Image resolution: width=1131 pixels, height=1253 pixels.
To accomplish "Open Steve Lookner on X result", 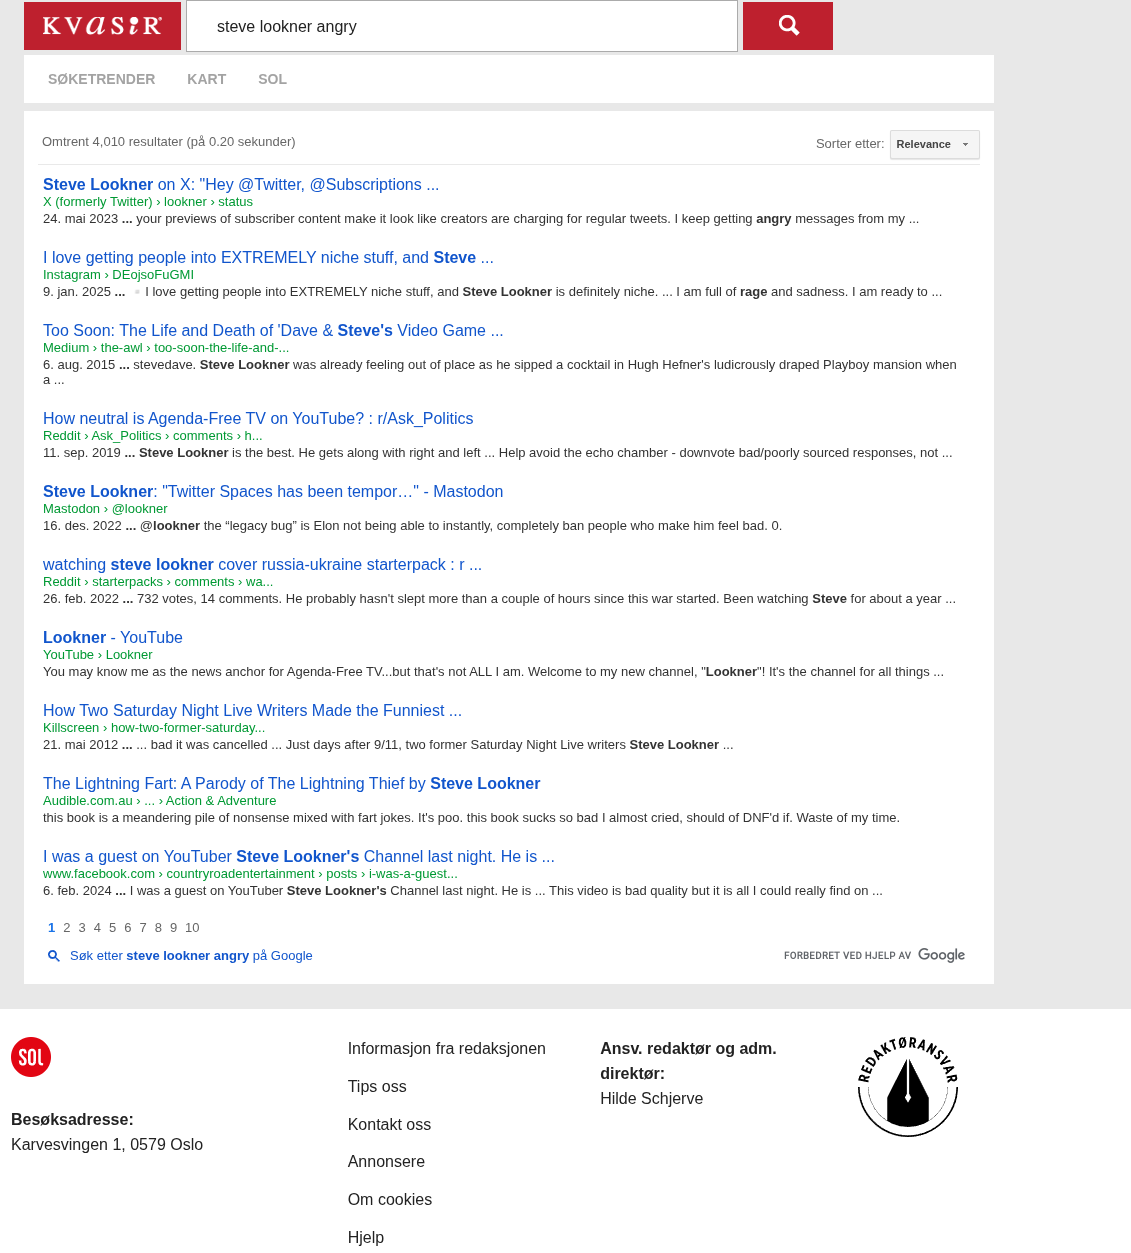I will [241, 184].
